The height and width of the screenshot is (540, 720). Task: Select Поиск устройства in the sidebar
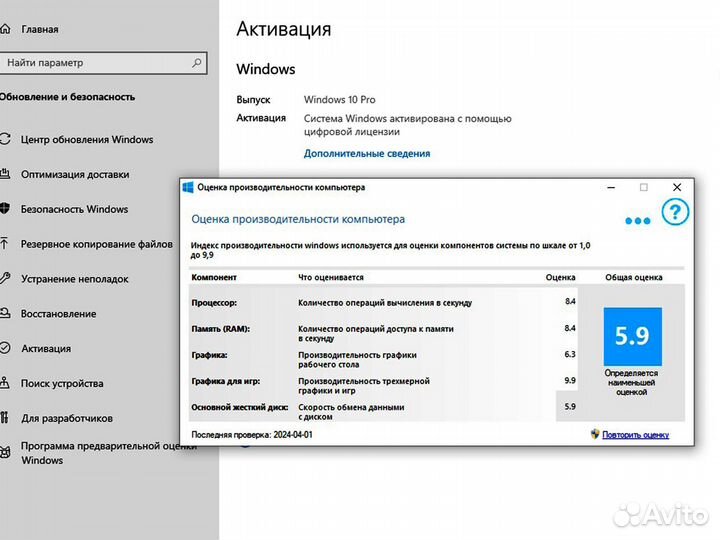click(61, 383)
